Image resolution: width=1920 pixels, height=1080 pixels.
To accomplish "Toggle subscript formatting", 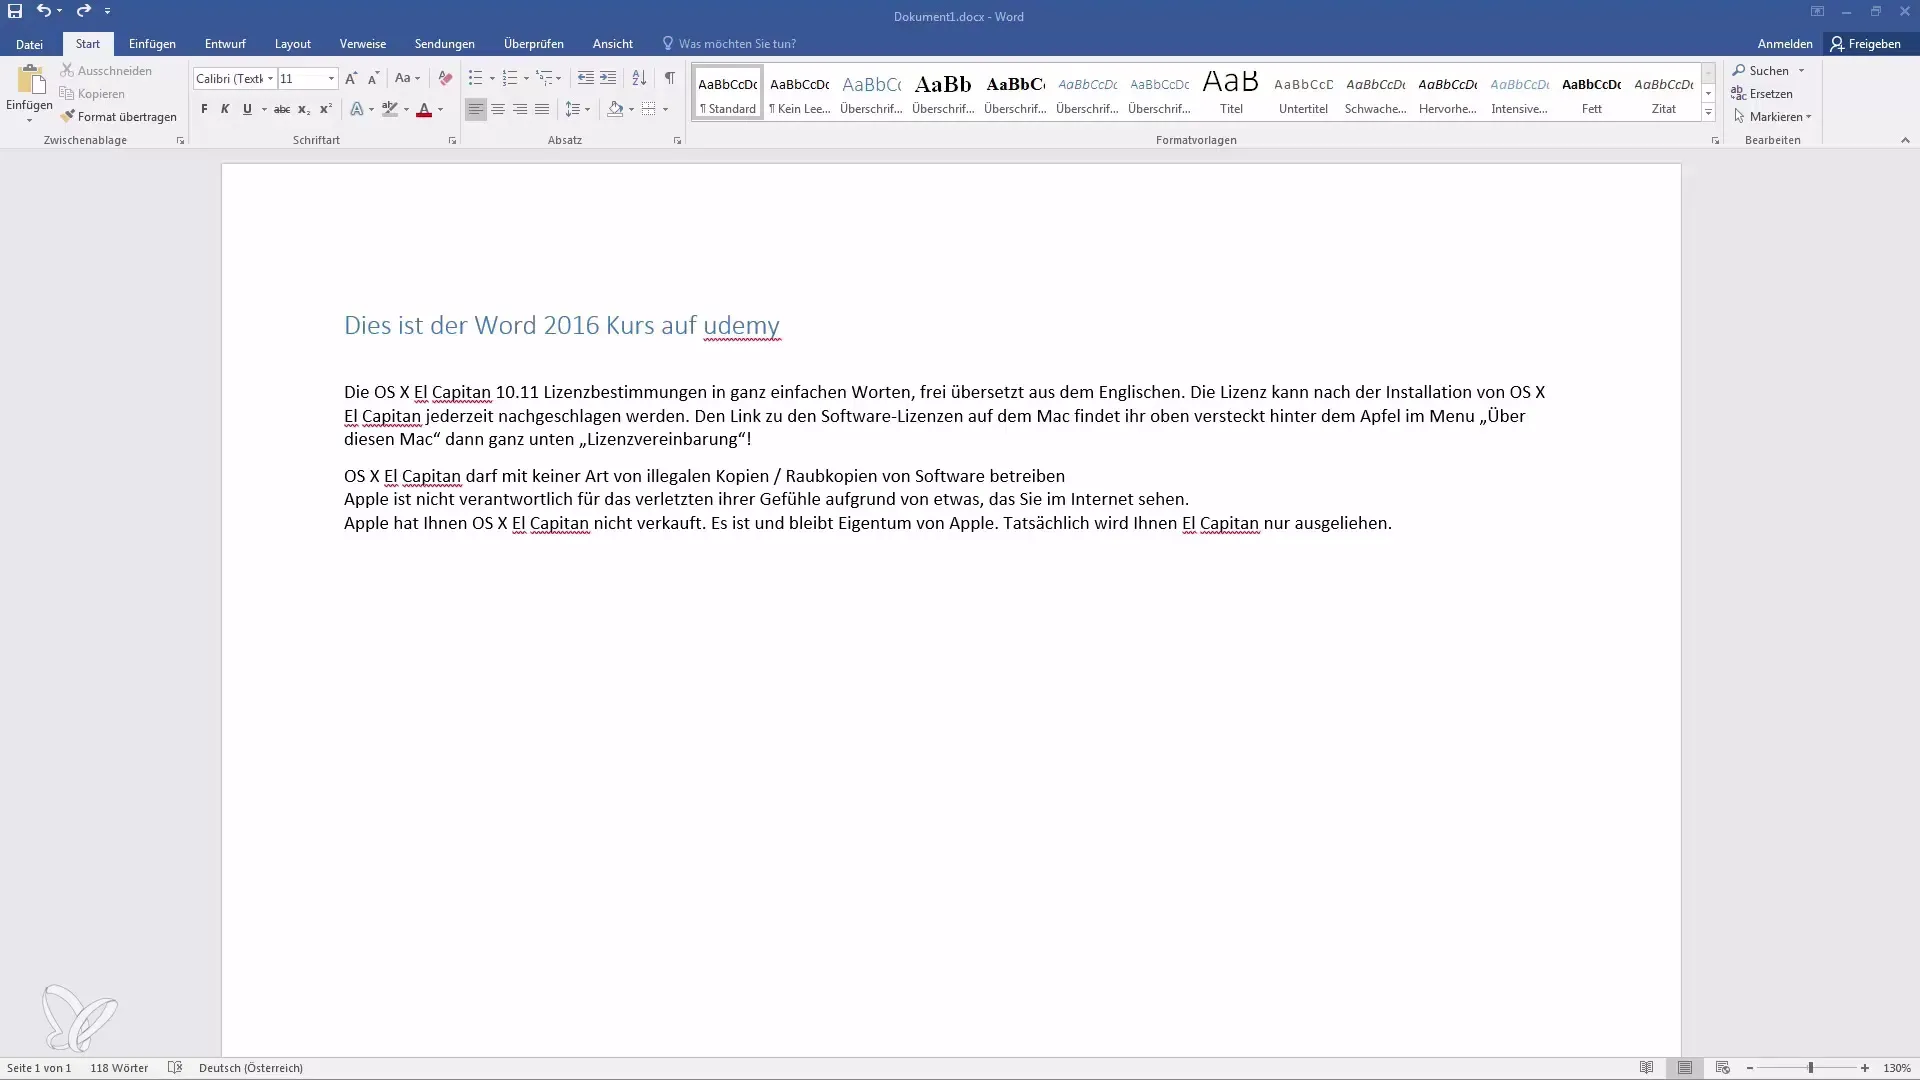I will (304, 109).
